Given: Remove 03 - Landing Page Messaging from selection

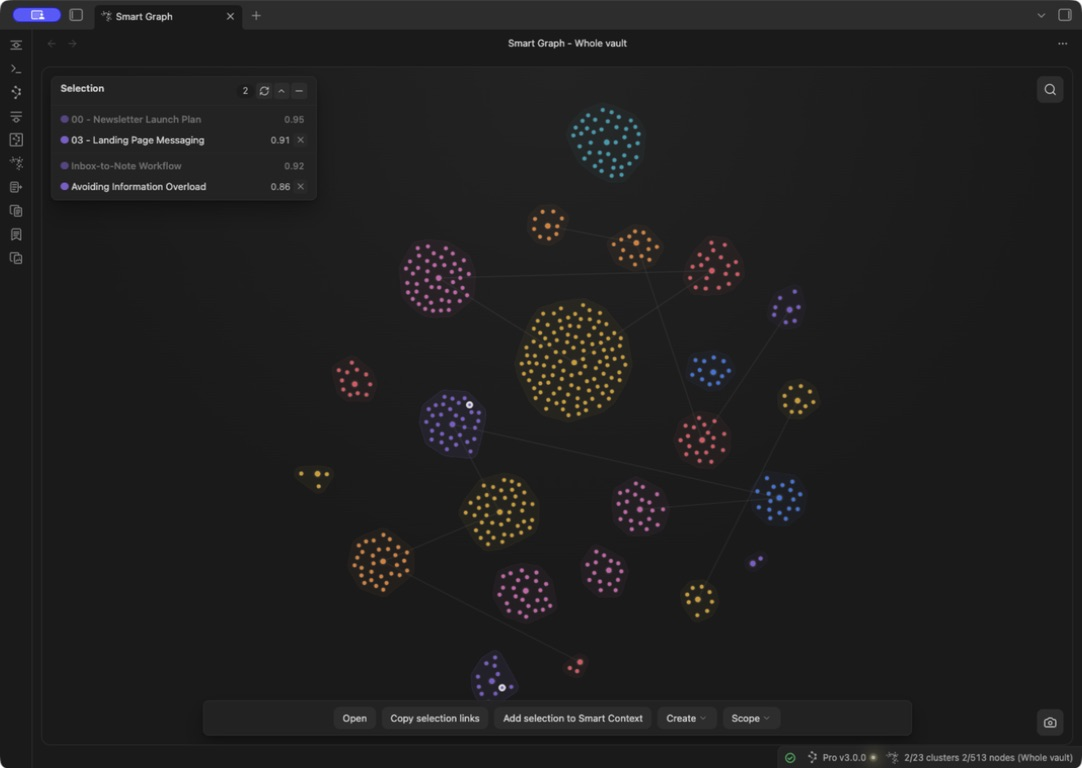Looking at the screenshot, I should pyautogui.click(x=300, y=140).
